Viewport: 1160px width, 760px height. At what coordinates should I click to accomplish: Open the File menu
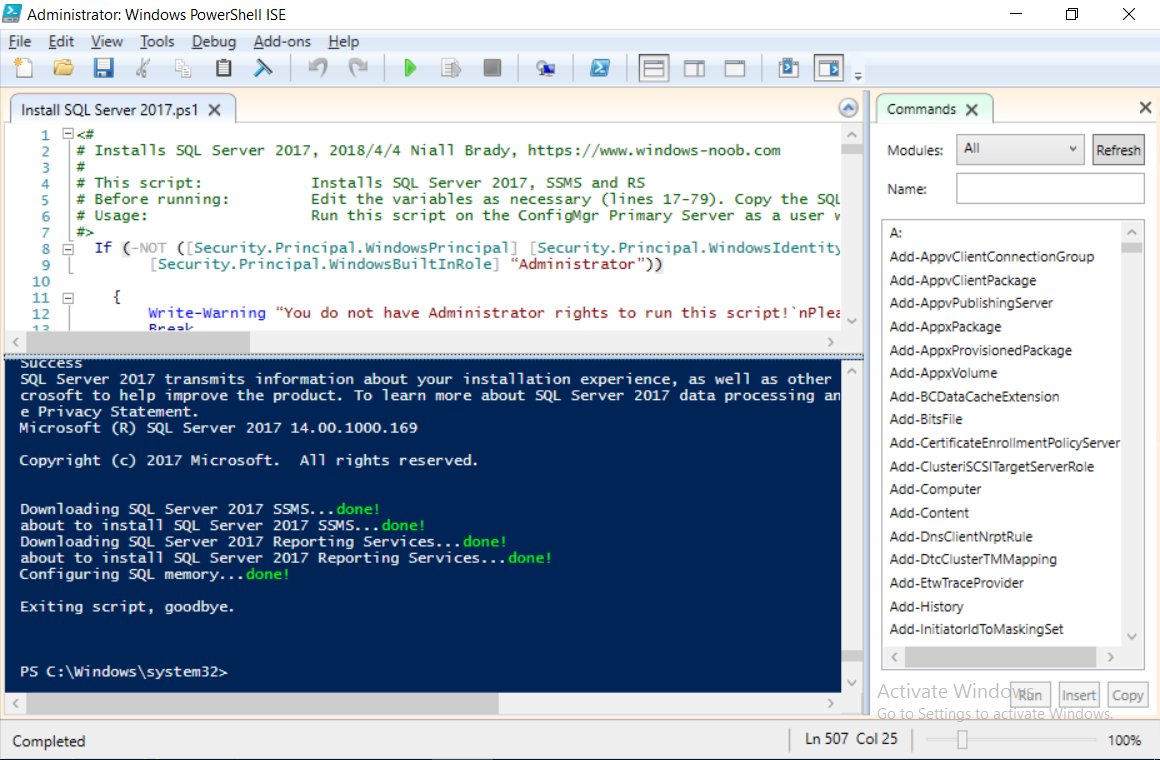pyautogui.click(x=19, y=41)
